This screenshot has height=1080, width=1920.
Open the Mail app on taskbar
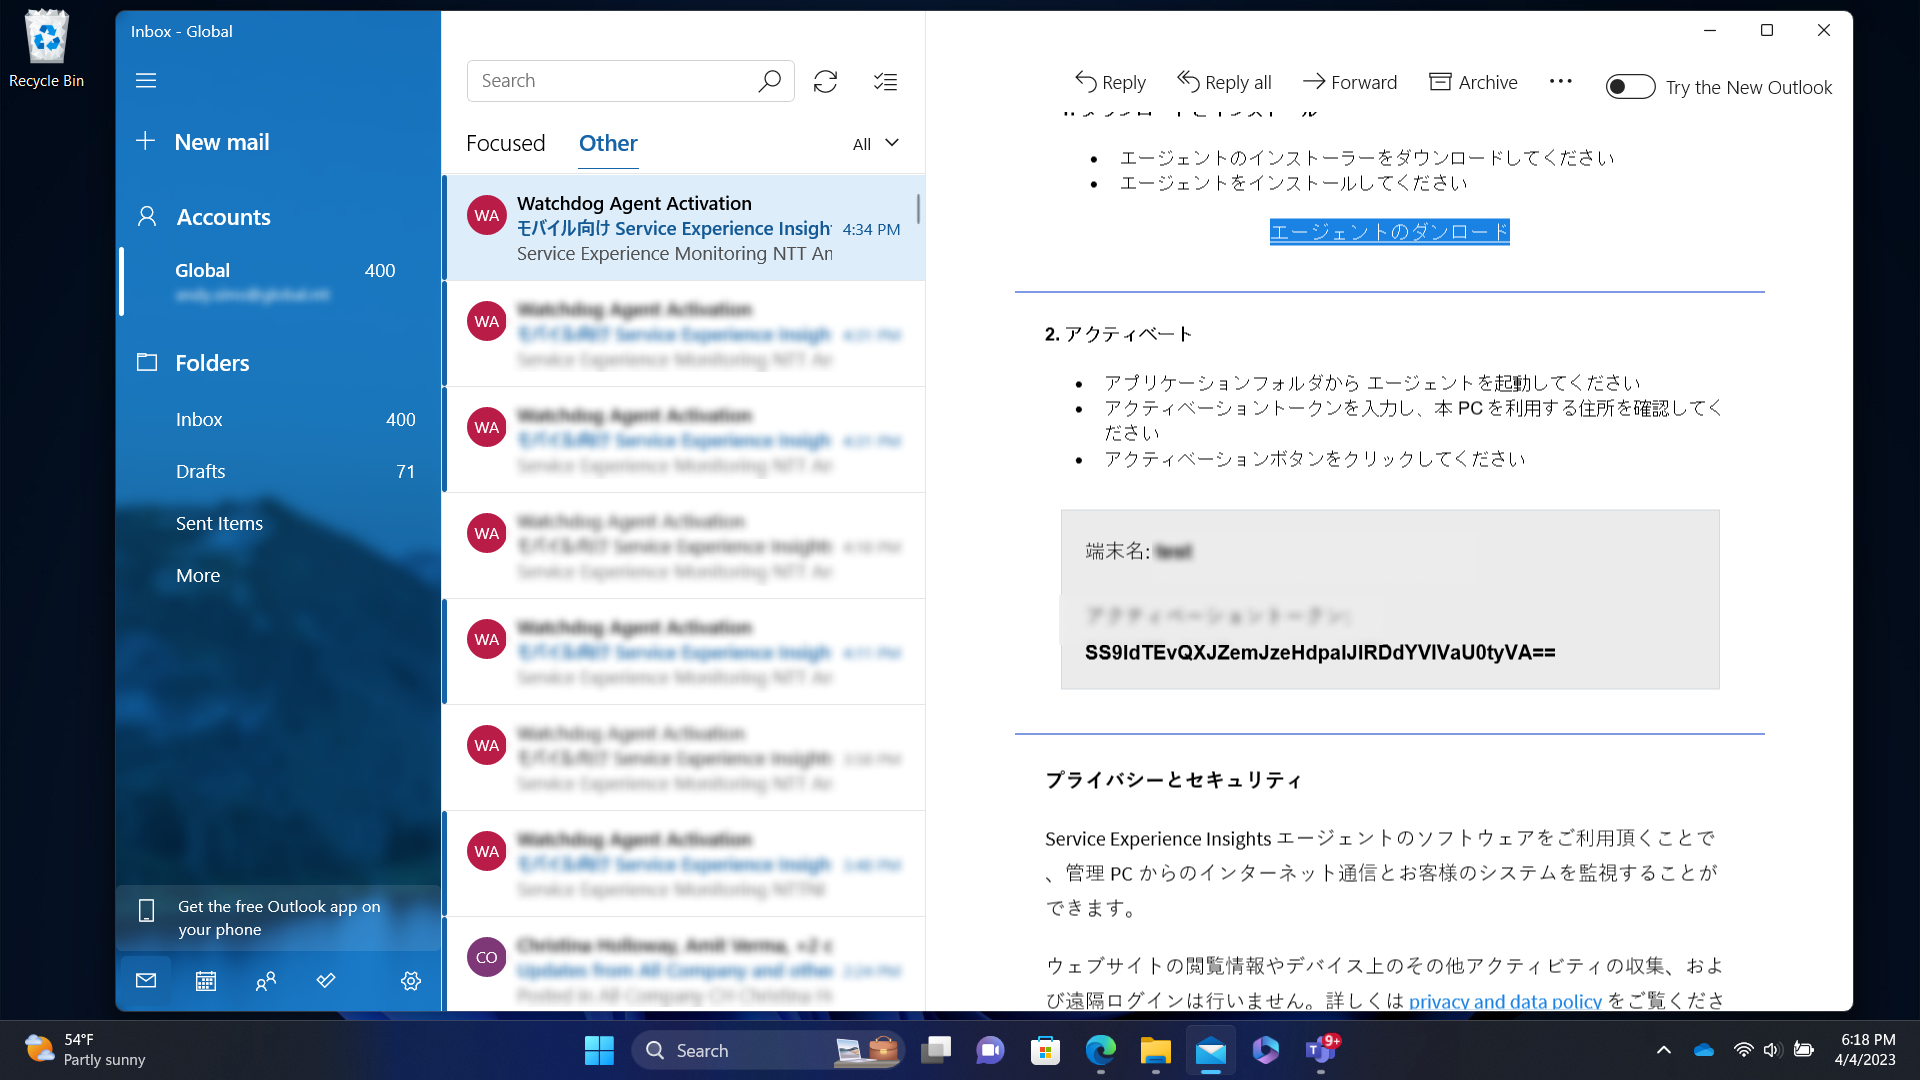click(x=1211, y=1050)
